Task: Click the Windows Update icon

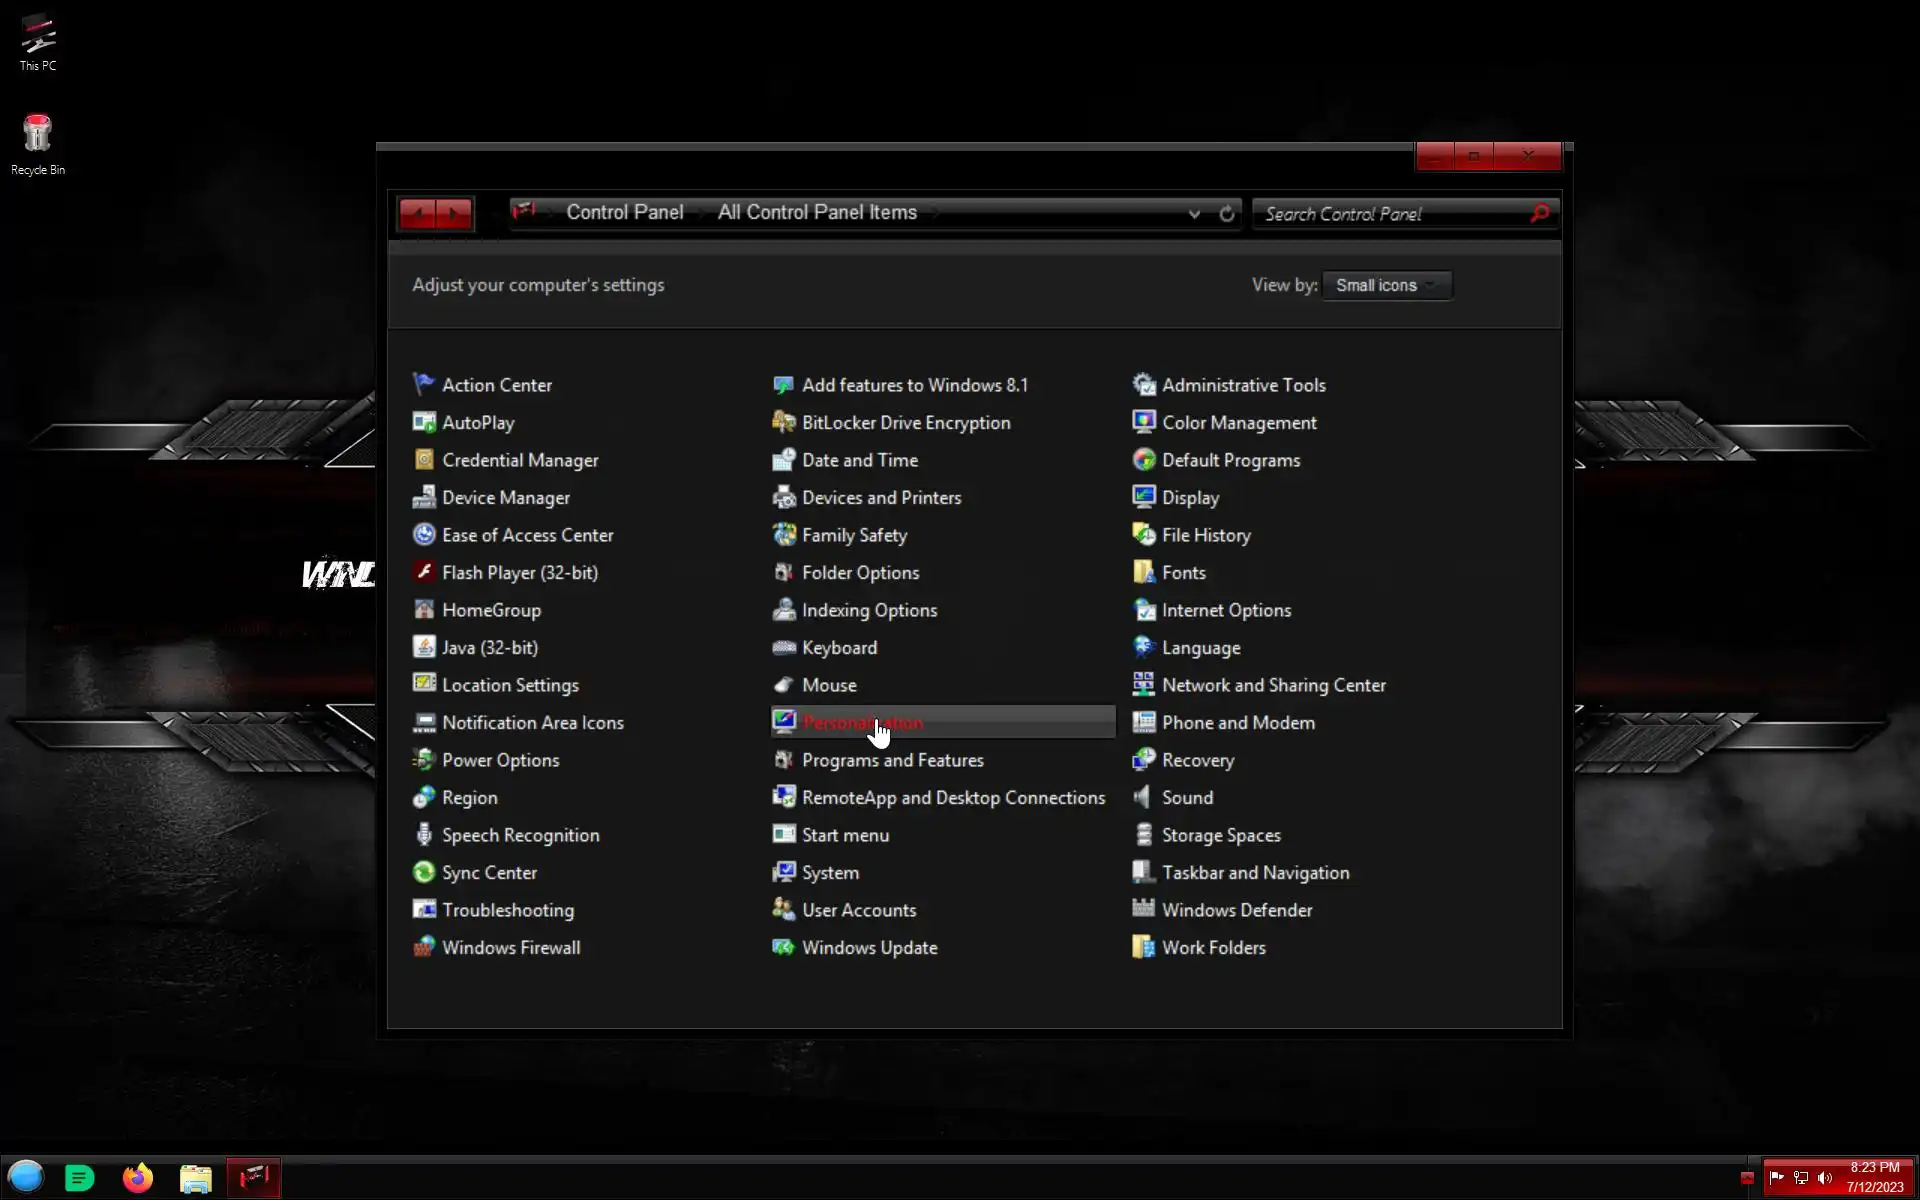Action: tap(783, 947)
